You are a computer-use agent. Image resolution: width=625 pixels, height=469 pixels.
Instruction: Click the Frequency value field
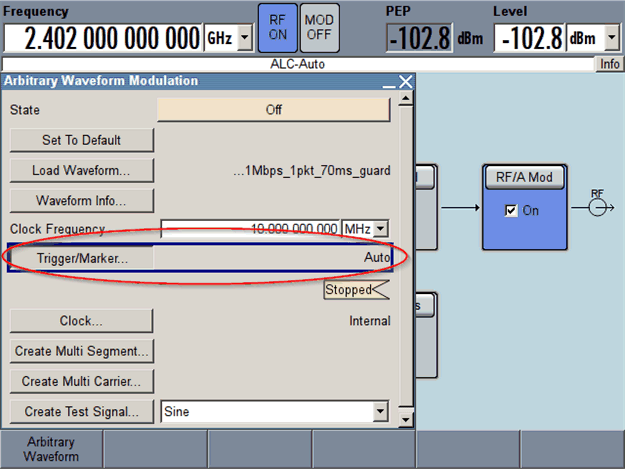pyautogui.click(x=103, y=38)
